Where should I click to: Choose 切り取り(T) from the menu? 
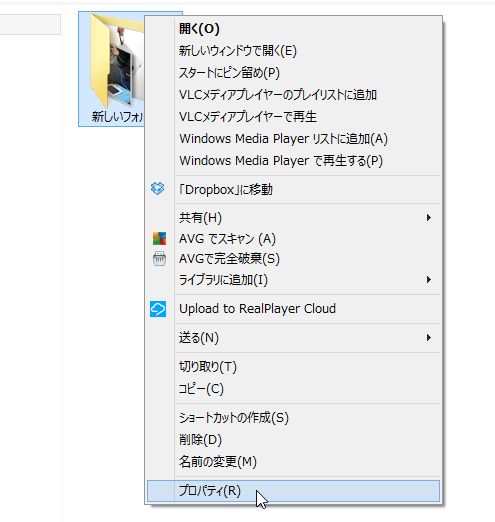293,367
